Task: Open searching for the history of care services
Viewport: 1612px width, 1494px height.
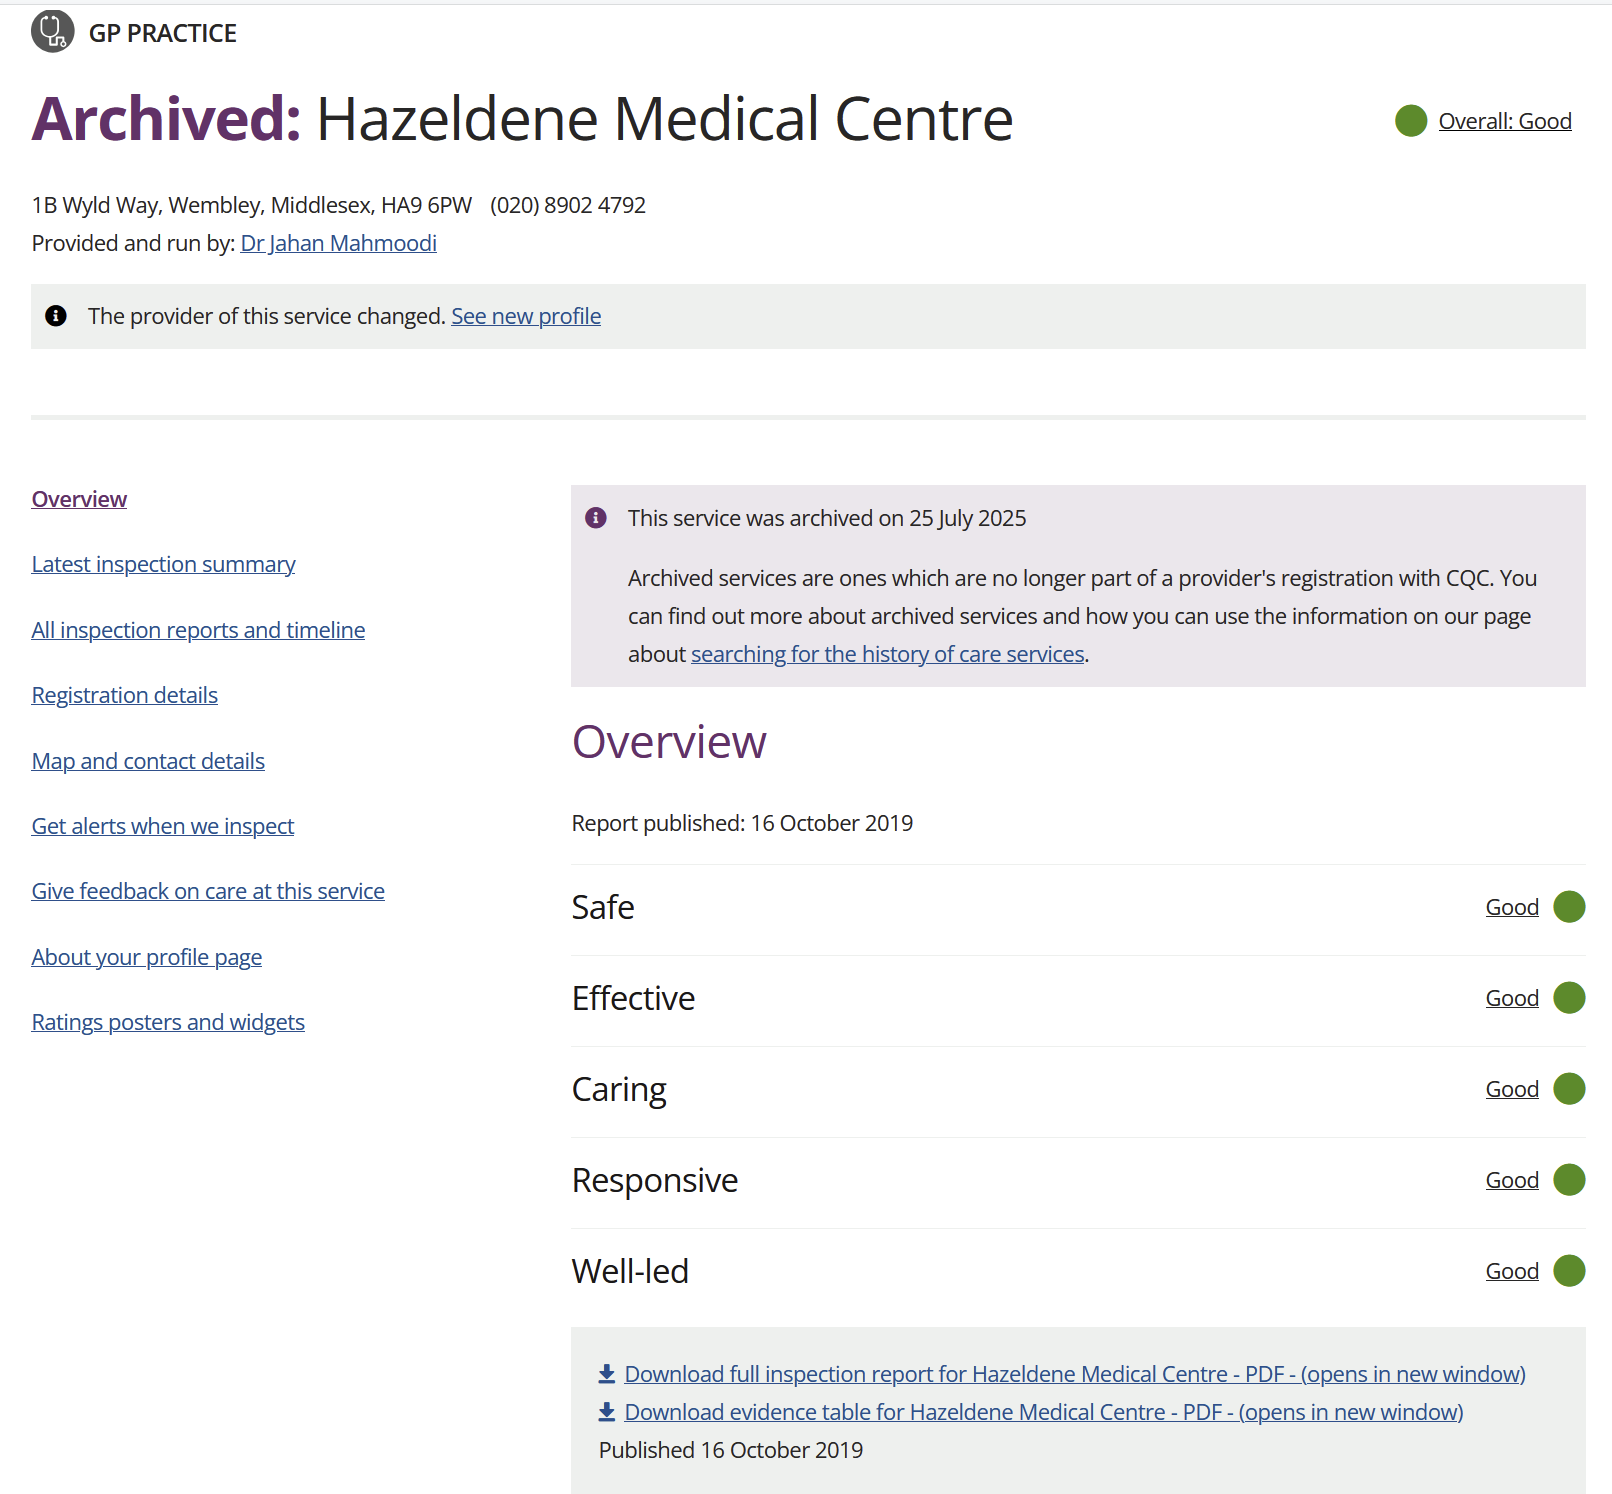Action: pyautogui.click(x=887, y=654)
